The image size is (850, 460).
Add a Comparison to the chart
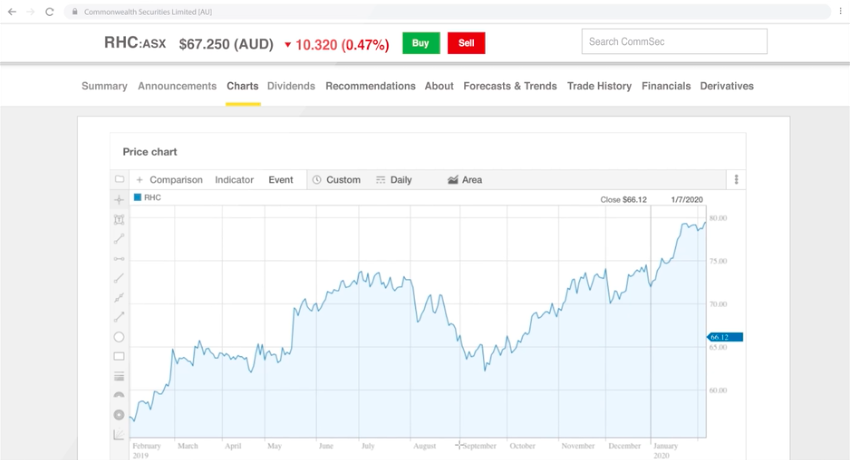pos(169,180)
